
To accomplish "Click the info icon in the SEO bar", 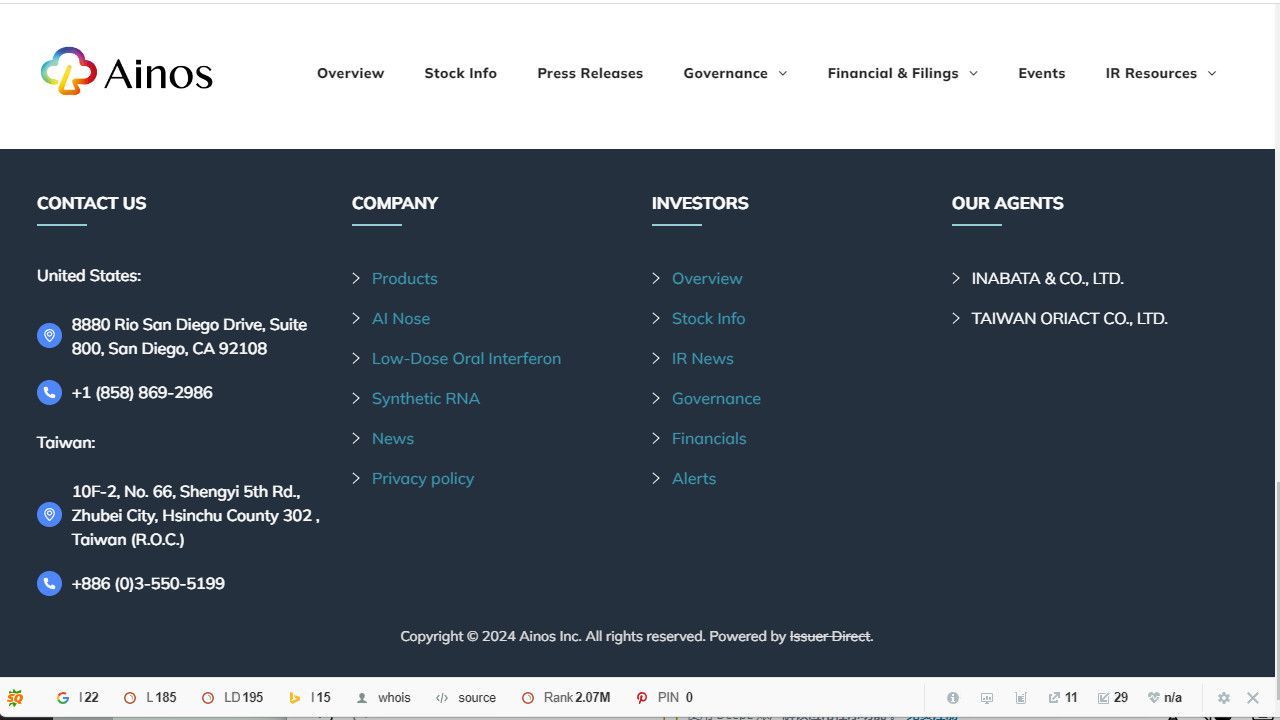I will tap(953, 698).
